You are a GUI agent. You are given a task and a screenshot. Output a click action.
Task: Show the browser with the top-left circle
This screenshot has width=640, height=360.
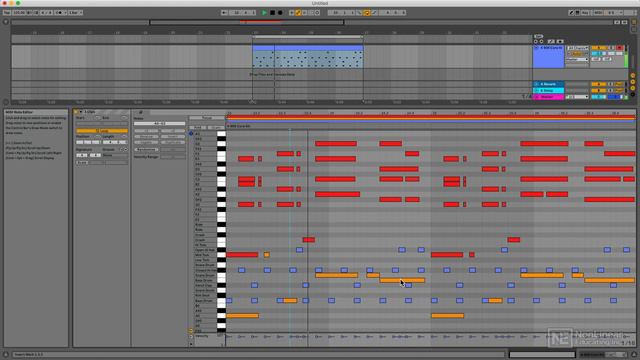6,22
